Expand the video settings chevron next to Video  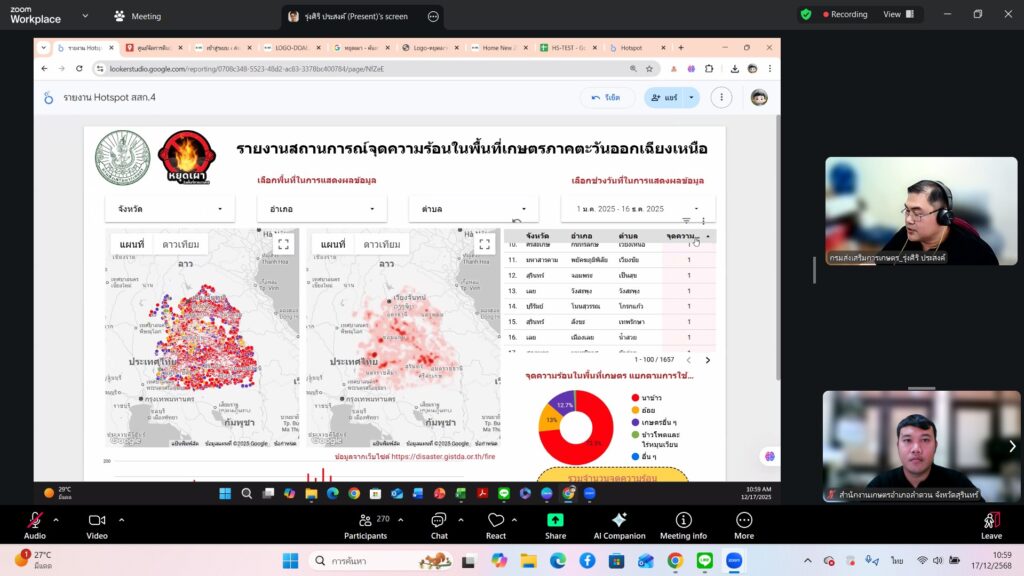pyautogui.click(x=121, y=519)
